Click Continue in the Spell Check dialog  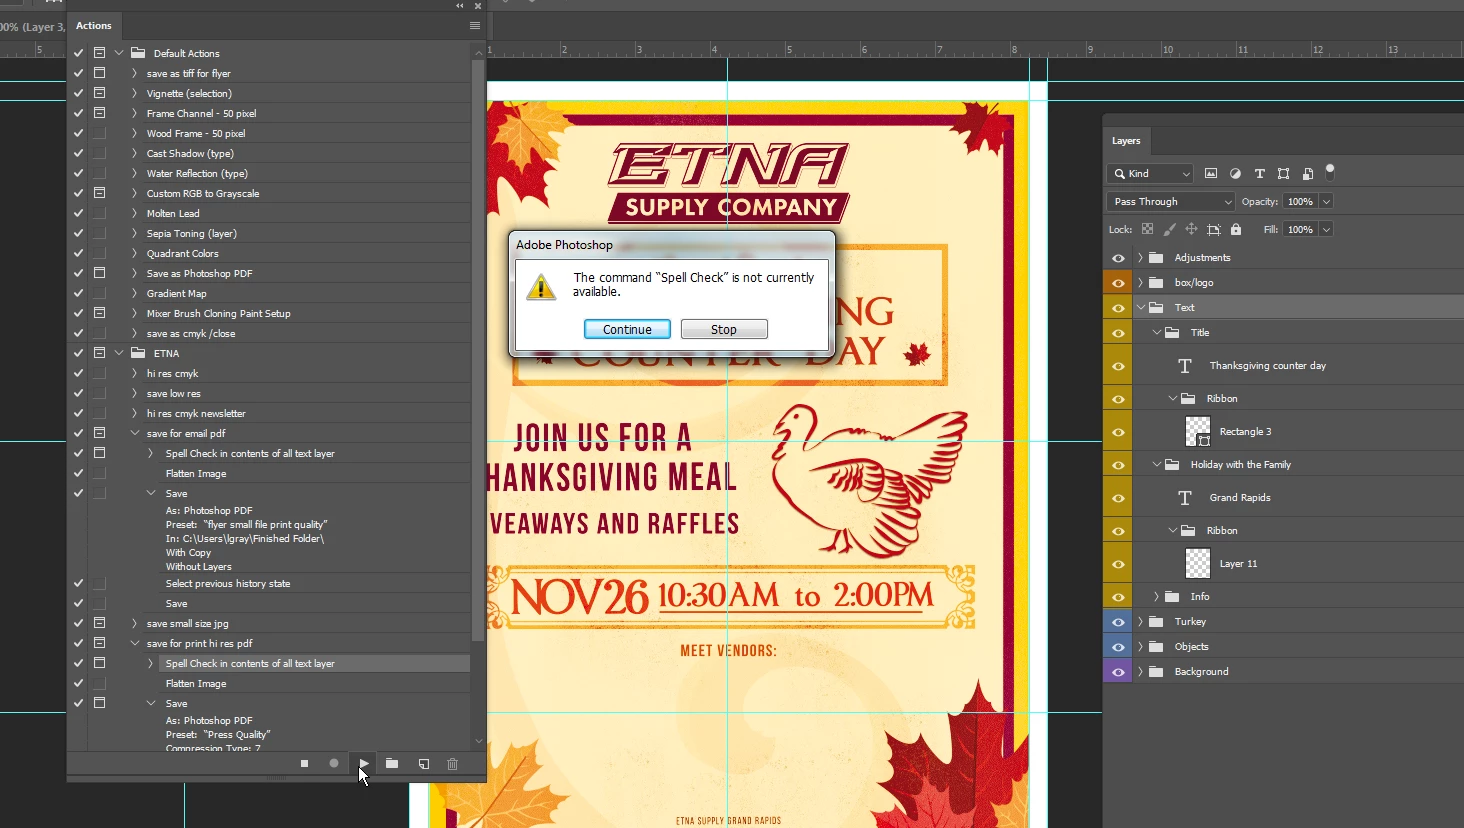coord(627,329)
